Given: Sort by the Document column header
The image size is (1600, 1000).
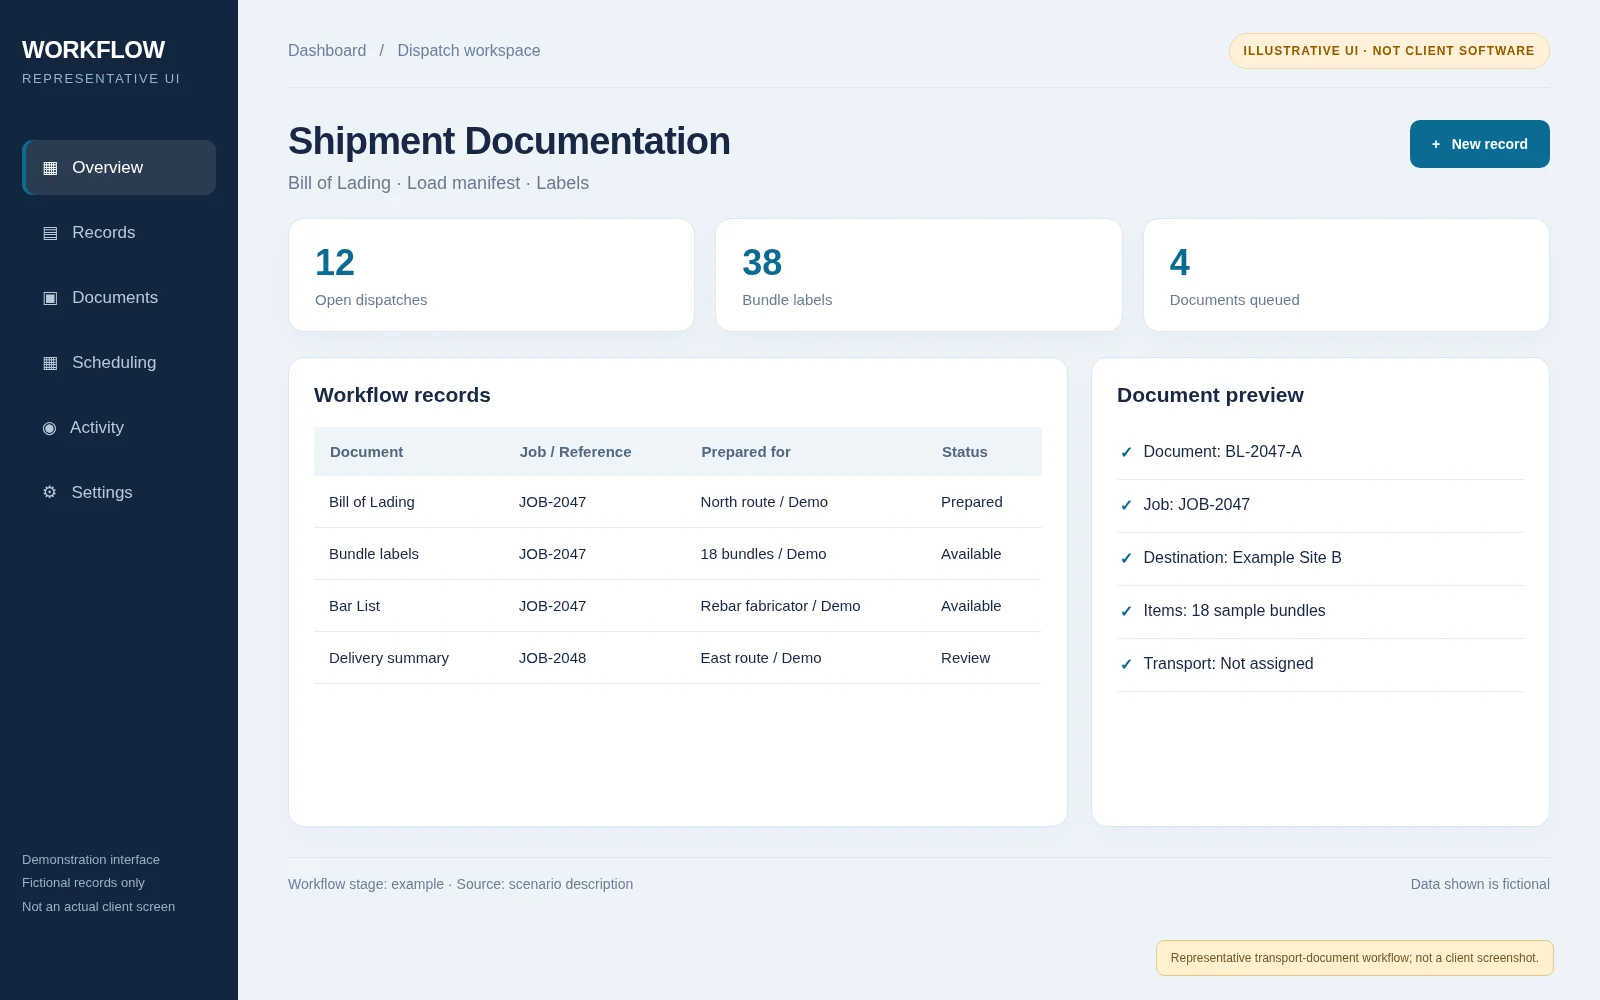Looking at the screenshot, I should (x=366, y=452).
